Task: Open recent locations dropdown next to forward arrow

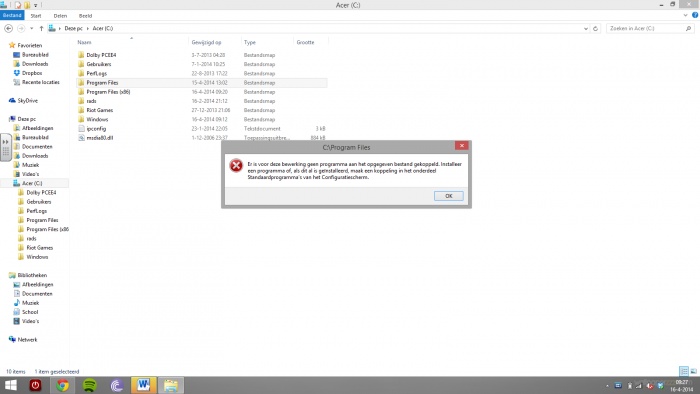Action: [31, 28]
